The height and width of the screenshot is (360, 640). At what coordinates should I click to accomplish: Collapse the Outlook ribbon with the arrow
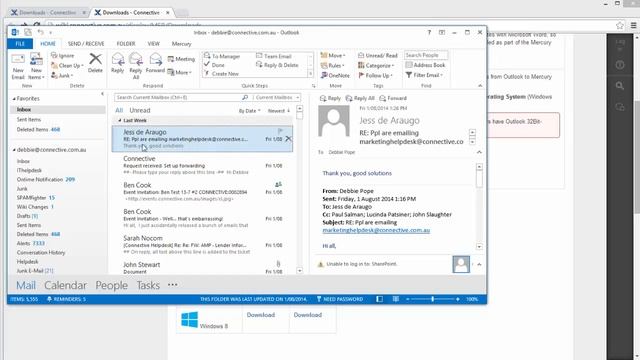tap(480, 86)
